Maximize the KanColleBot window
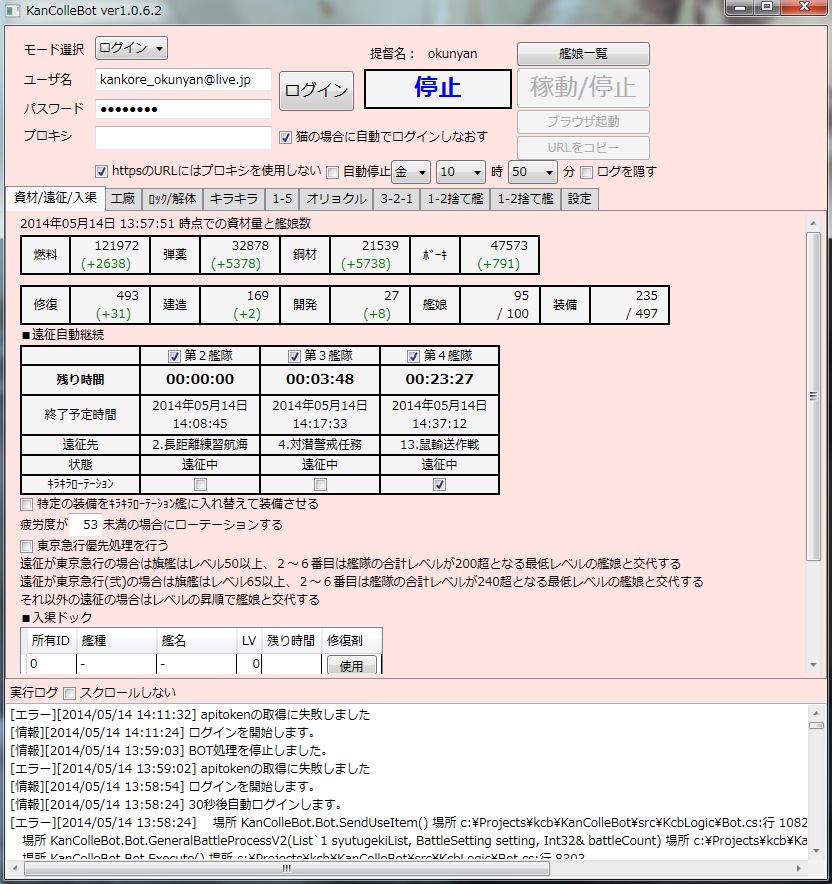Image resolution: width=832 pixels, height=884 pixels. tap(767, 7)
